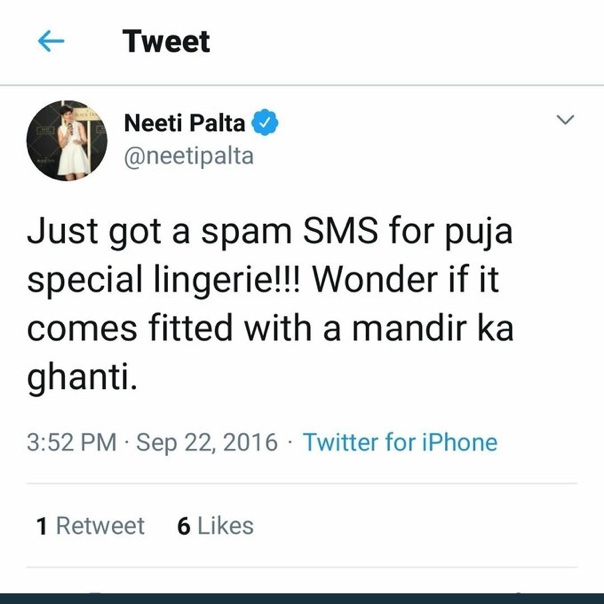Click the word "lingerie!!!" in the tweet

pos(227,281)
